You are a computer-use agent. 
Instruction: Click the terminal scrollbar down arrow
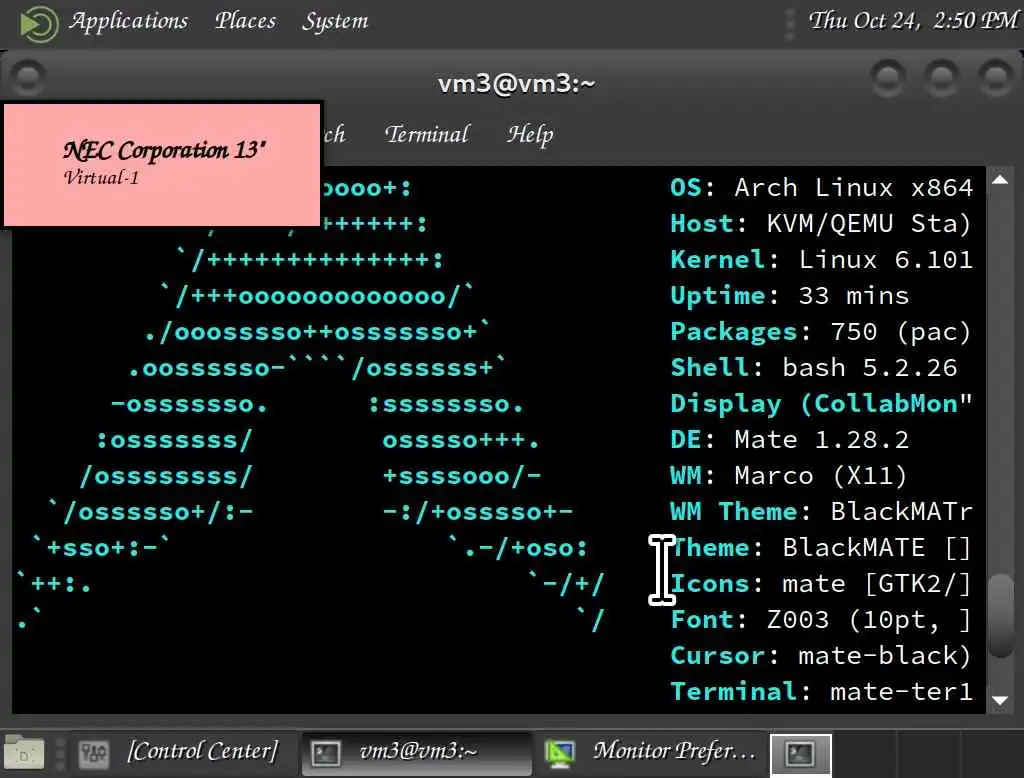(999, 700)
